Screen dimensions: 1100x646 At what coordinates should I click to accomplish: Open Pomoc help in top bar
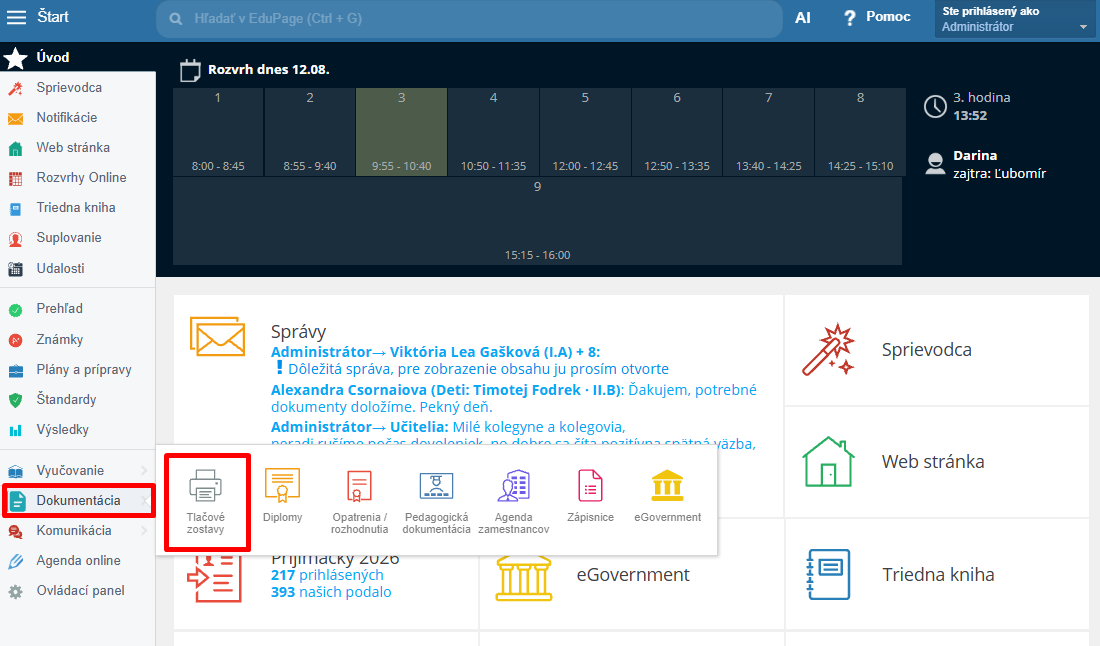click(x=878, y=17)
